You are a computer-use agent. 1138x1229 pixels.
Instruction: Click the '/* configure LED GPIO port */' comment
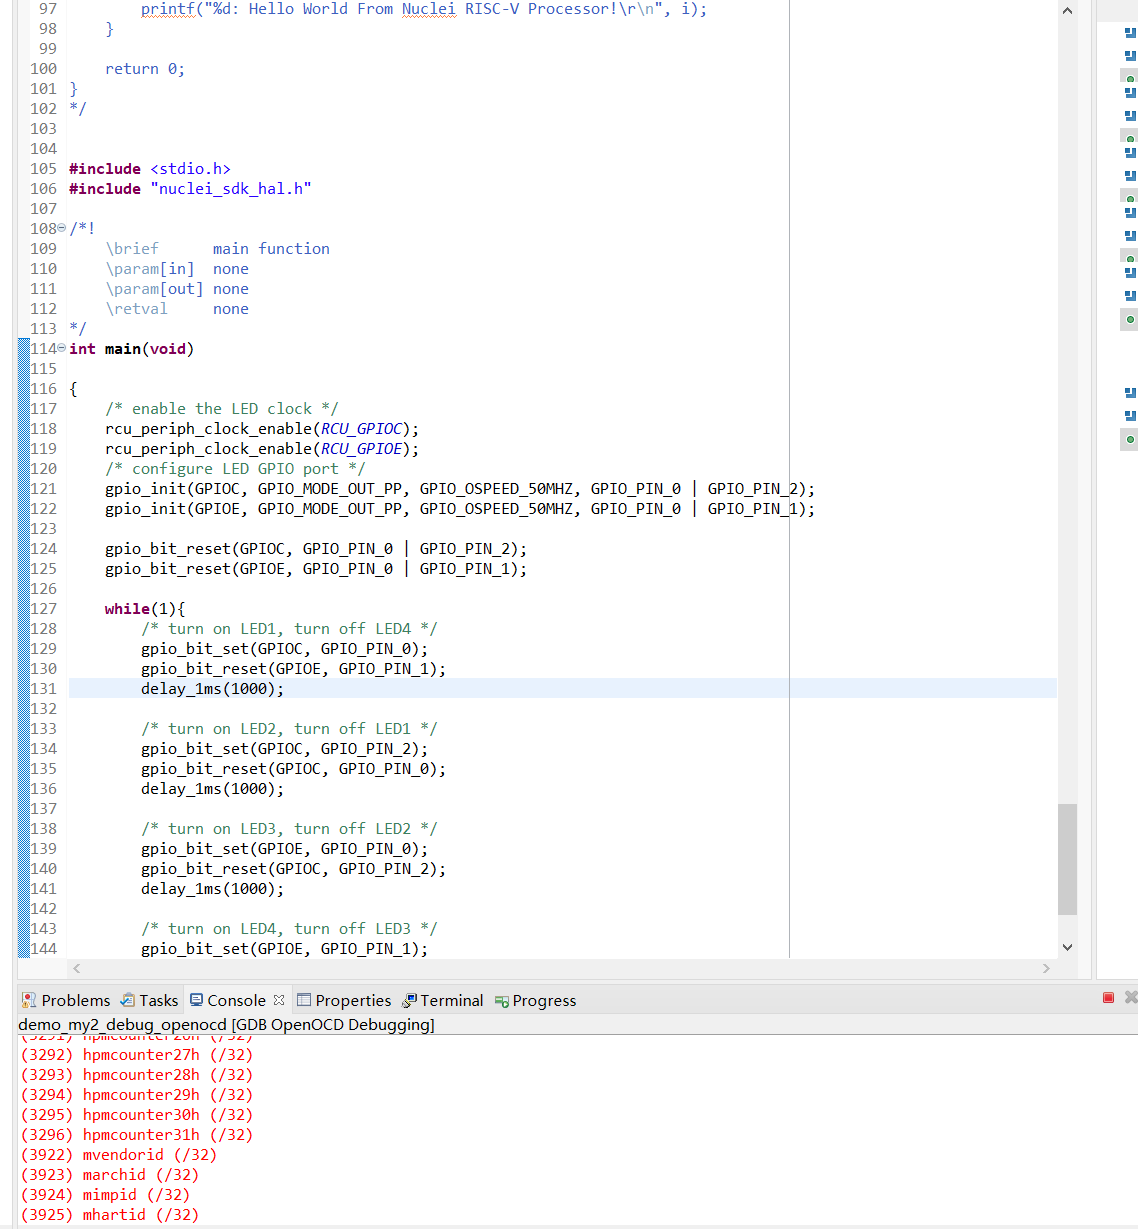click(235, 468)
